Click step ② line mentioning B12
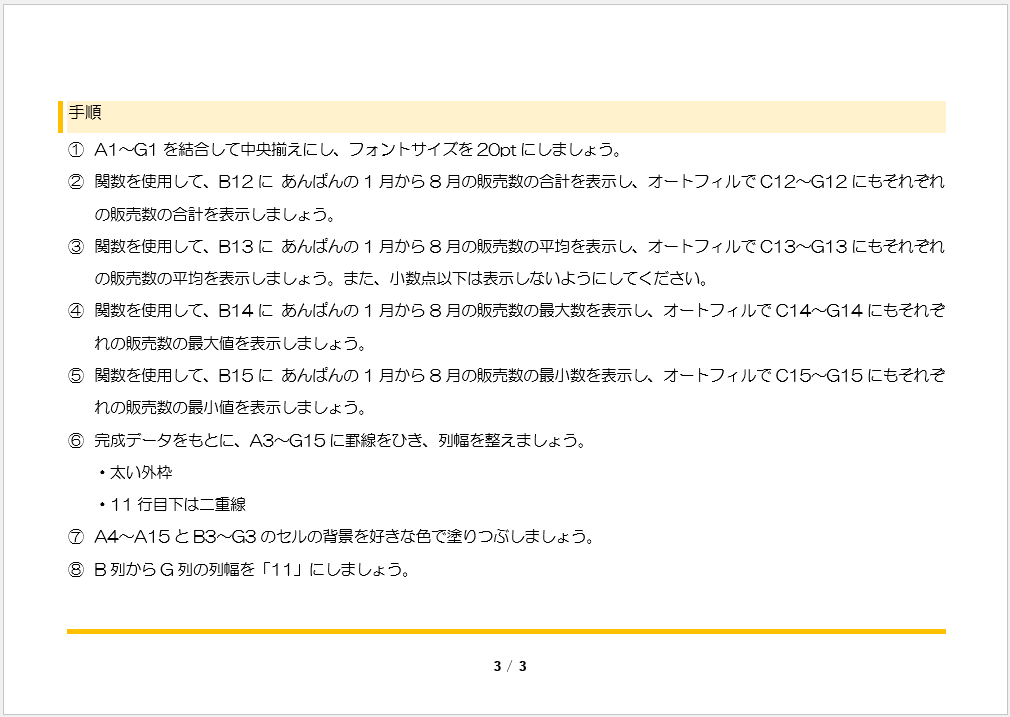 coord(506,182)
